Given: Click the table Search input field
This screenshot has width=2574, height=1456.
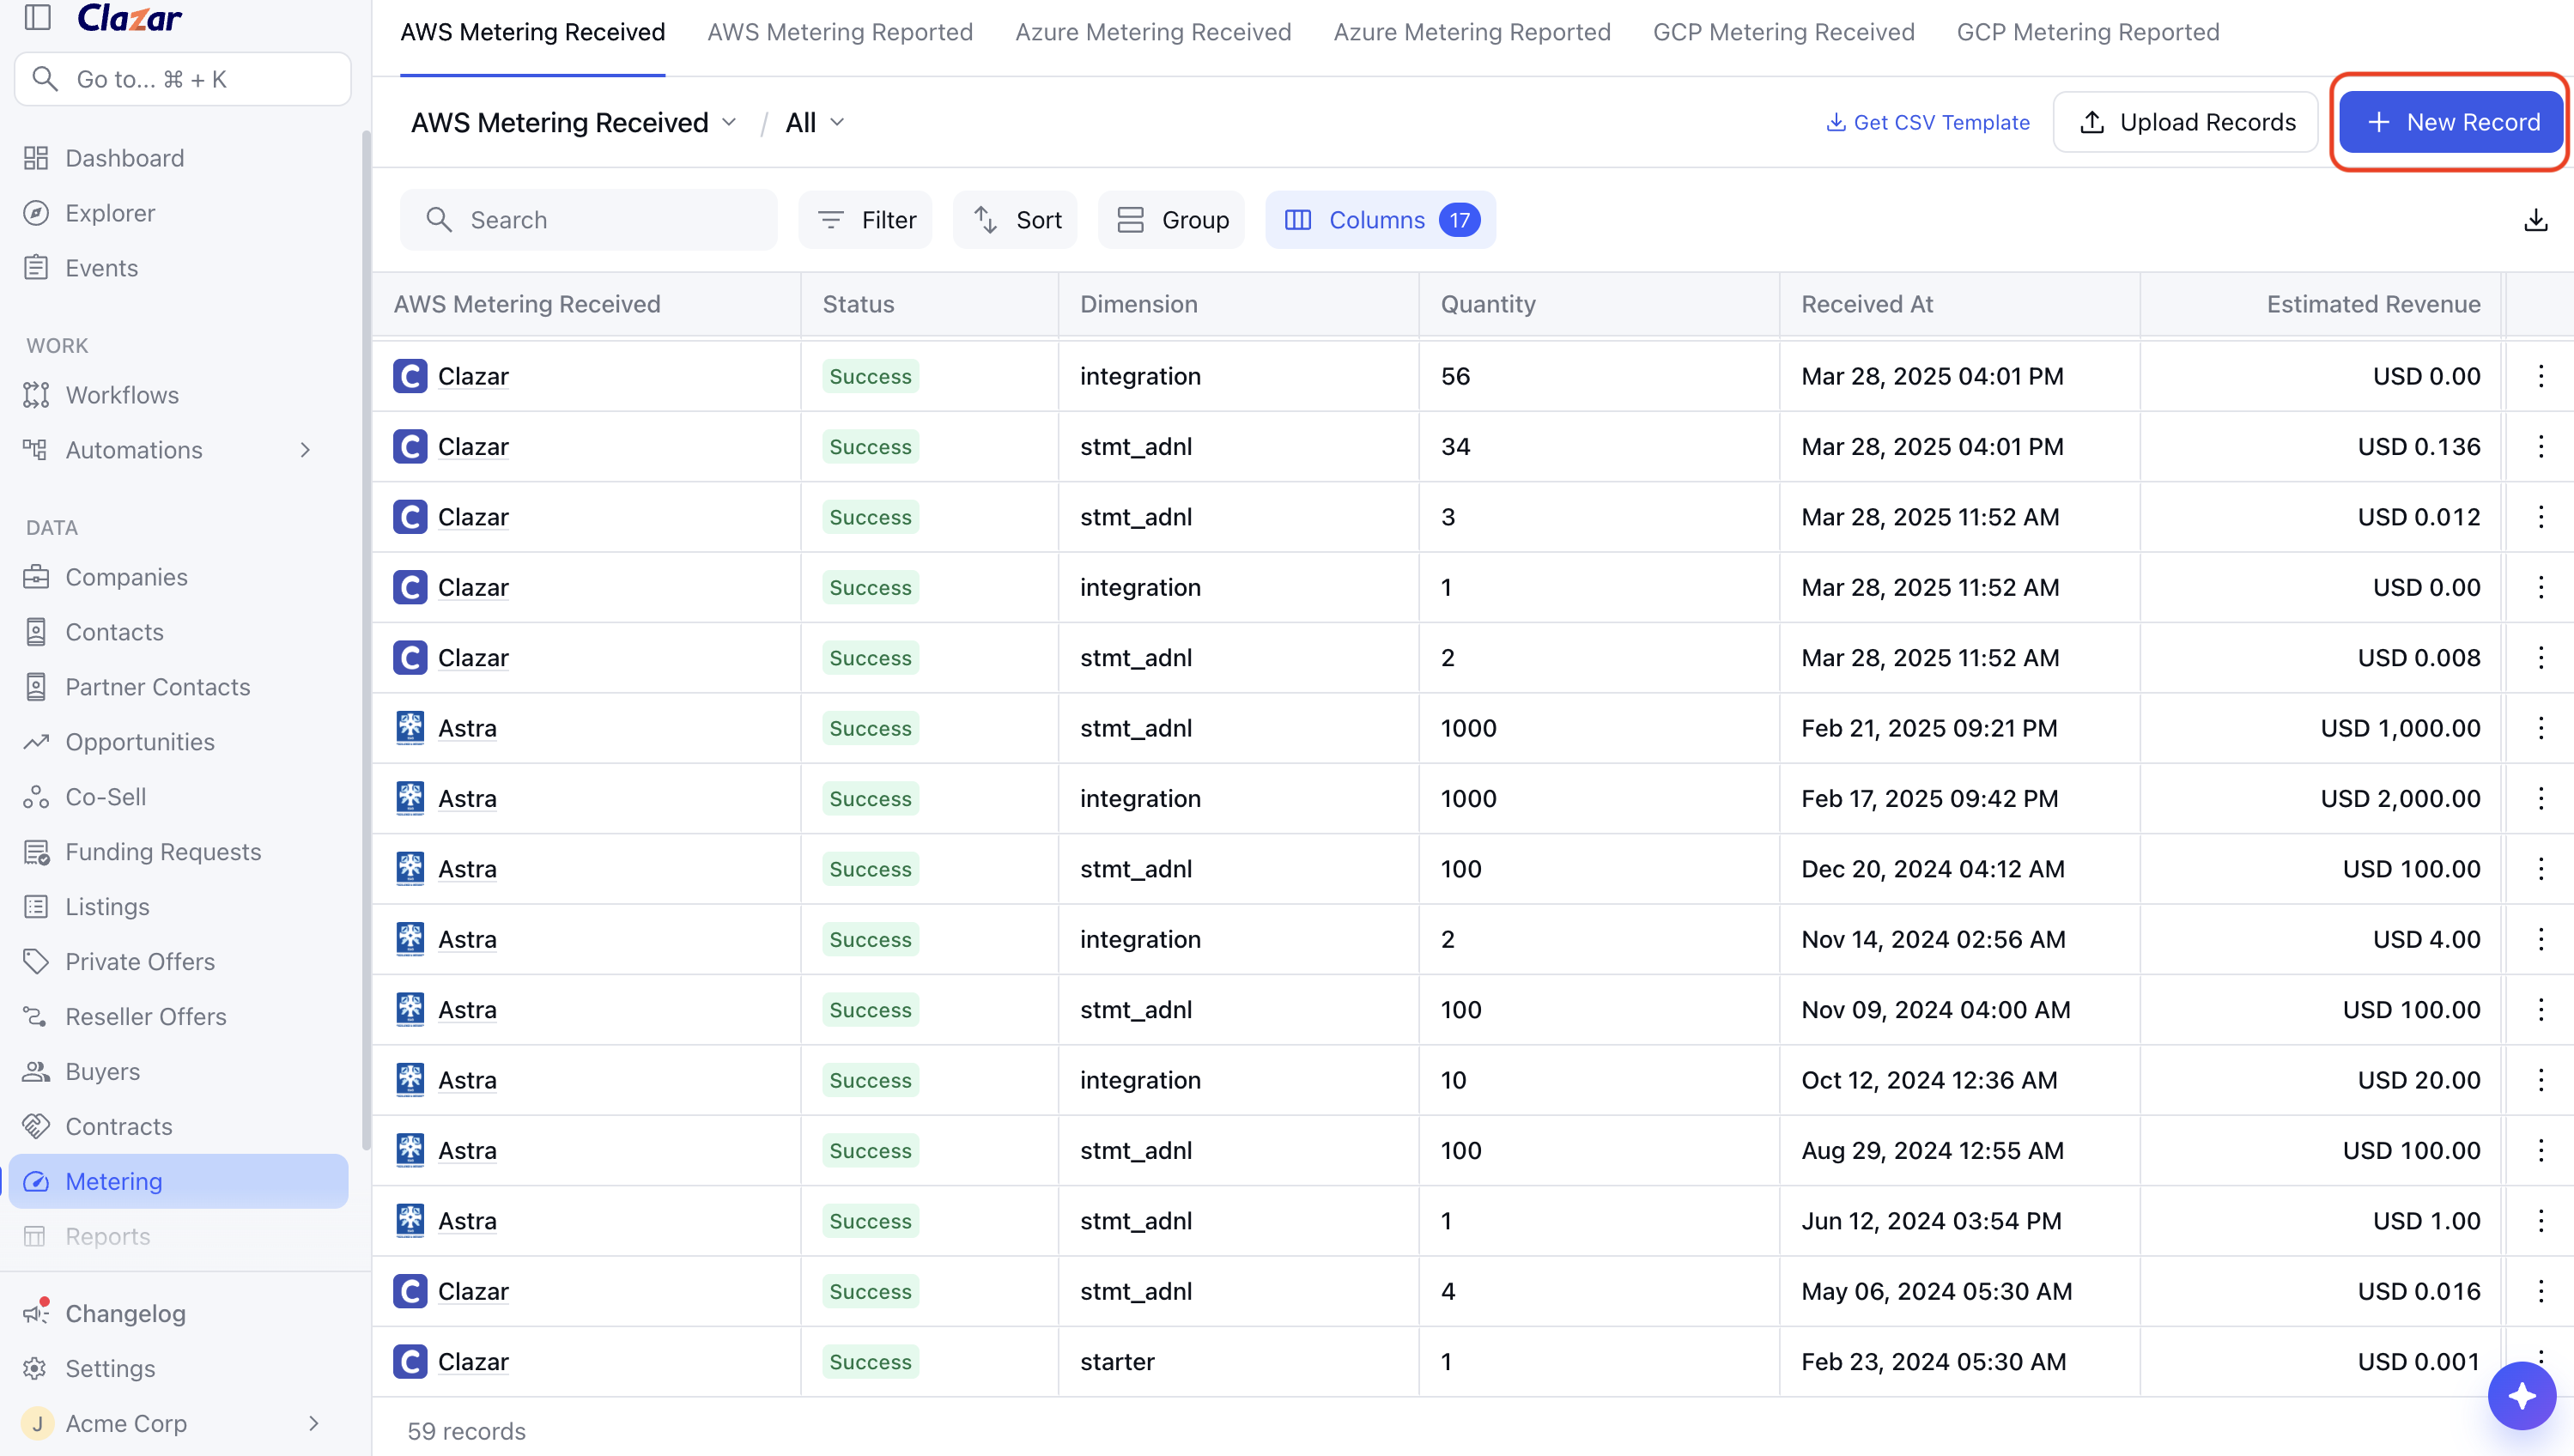Looking at the screenshot, I should click(588, 220).
